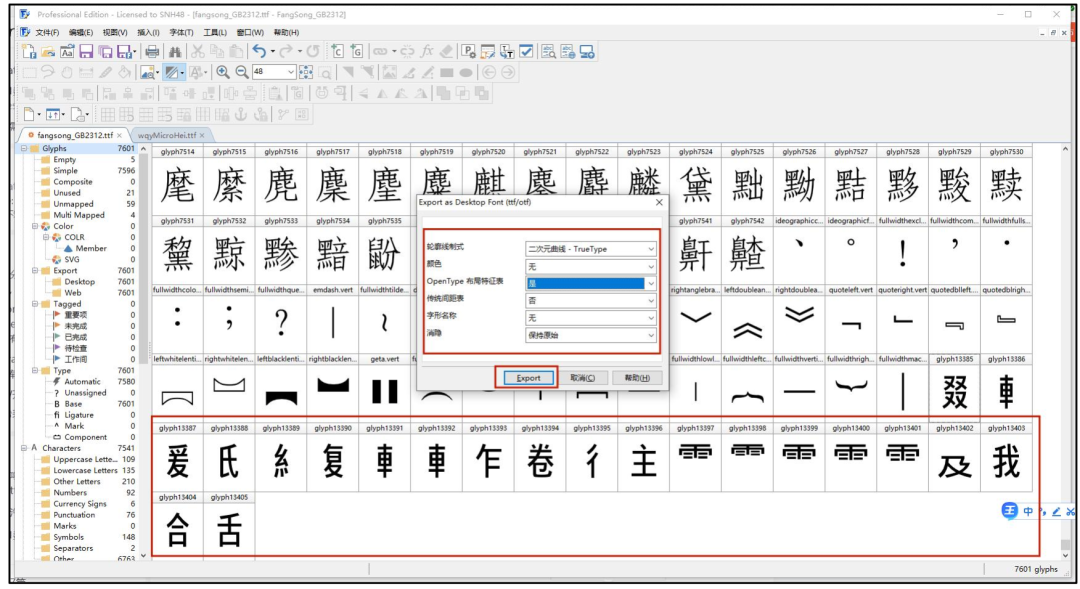Click the Print toolbar icon

[152, 52]
